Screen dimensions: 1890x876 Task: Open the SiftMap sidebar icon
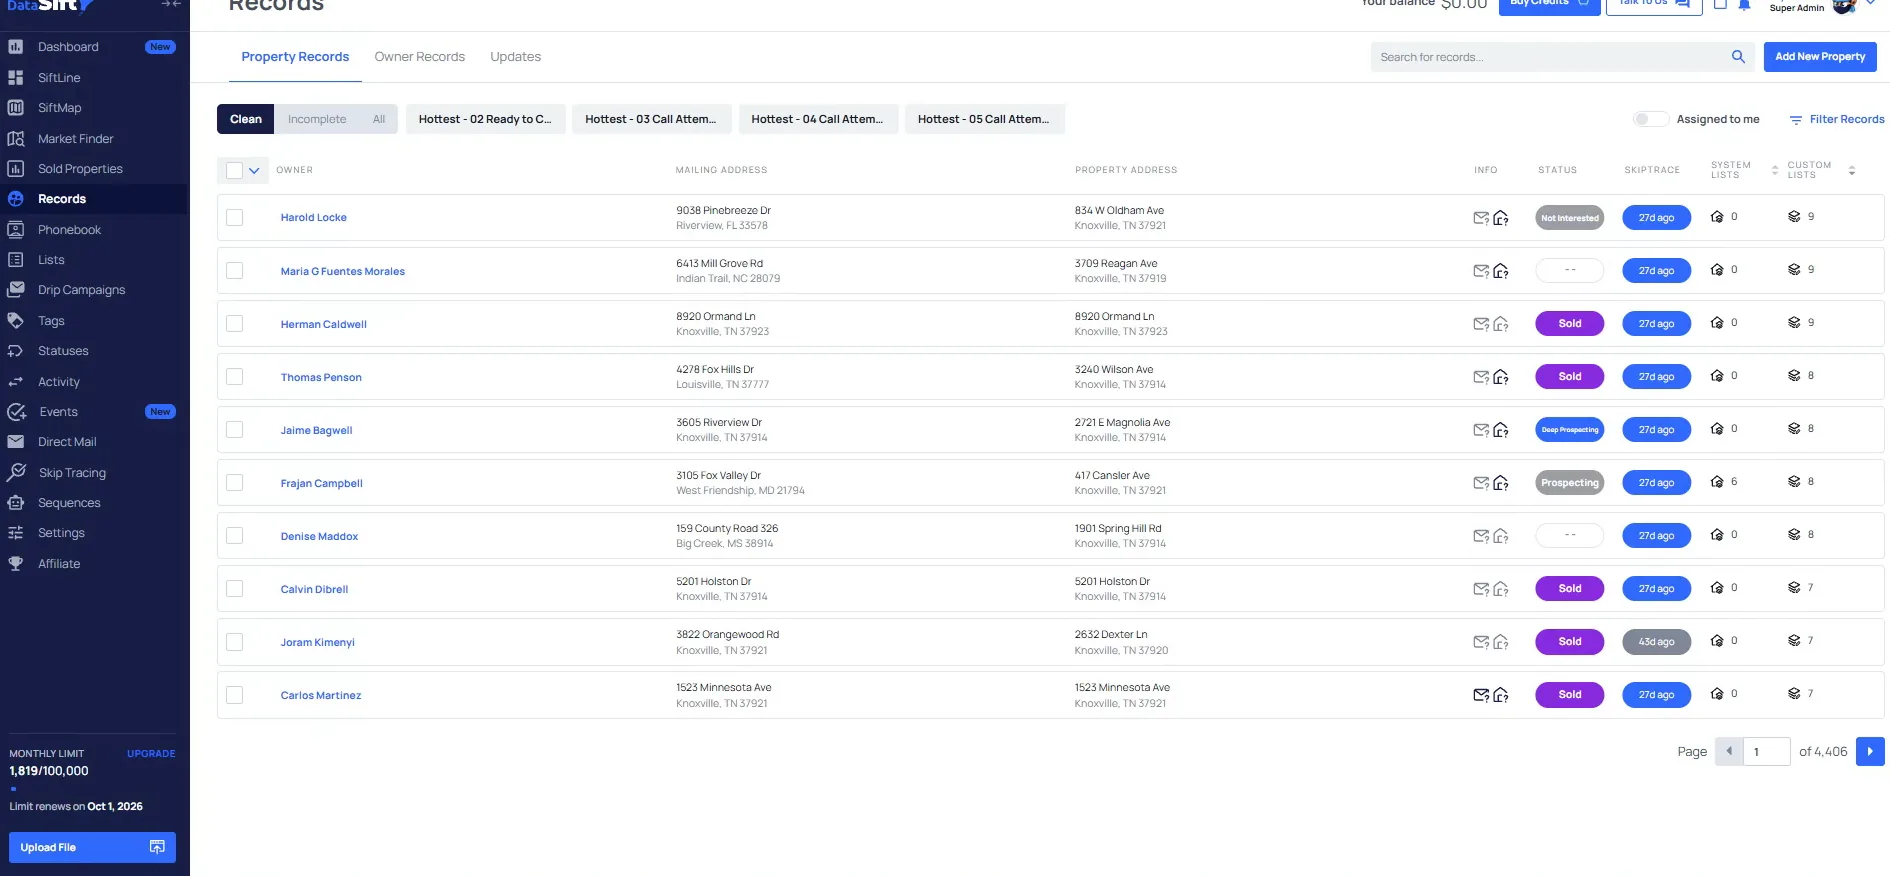[x=16, y=108]
